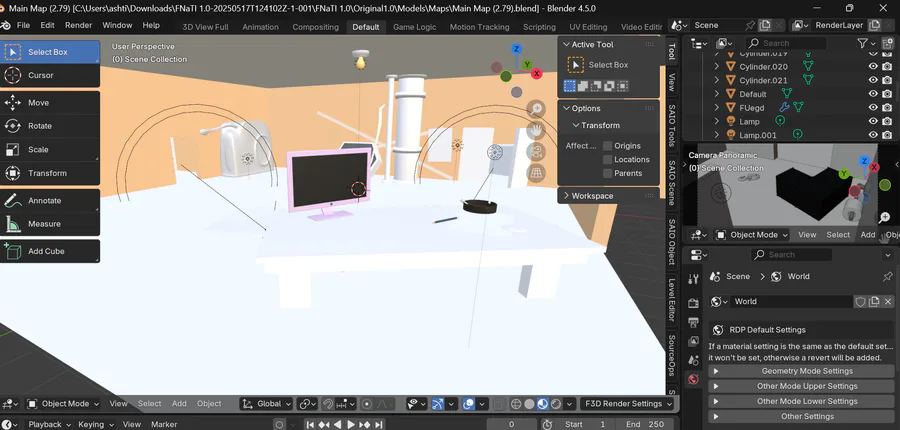Switch to wireframe viewport shading

pyautogui.click(x=516, y=404)
